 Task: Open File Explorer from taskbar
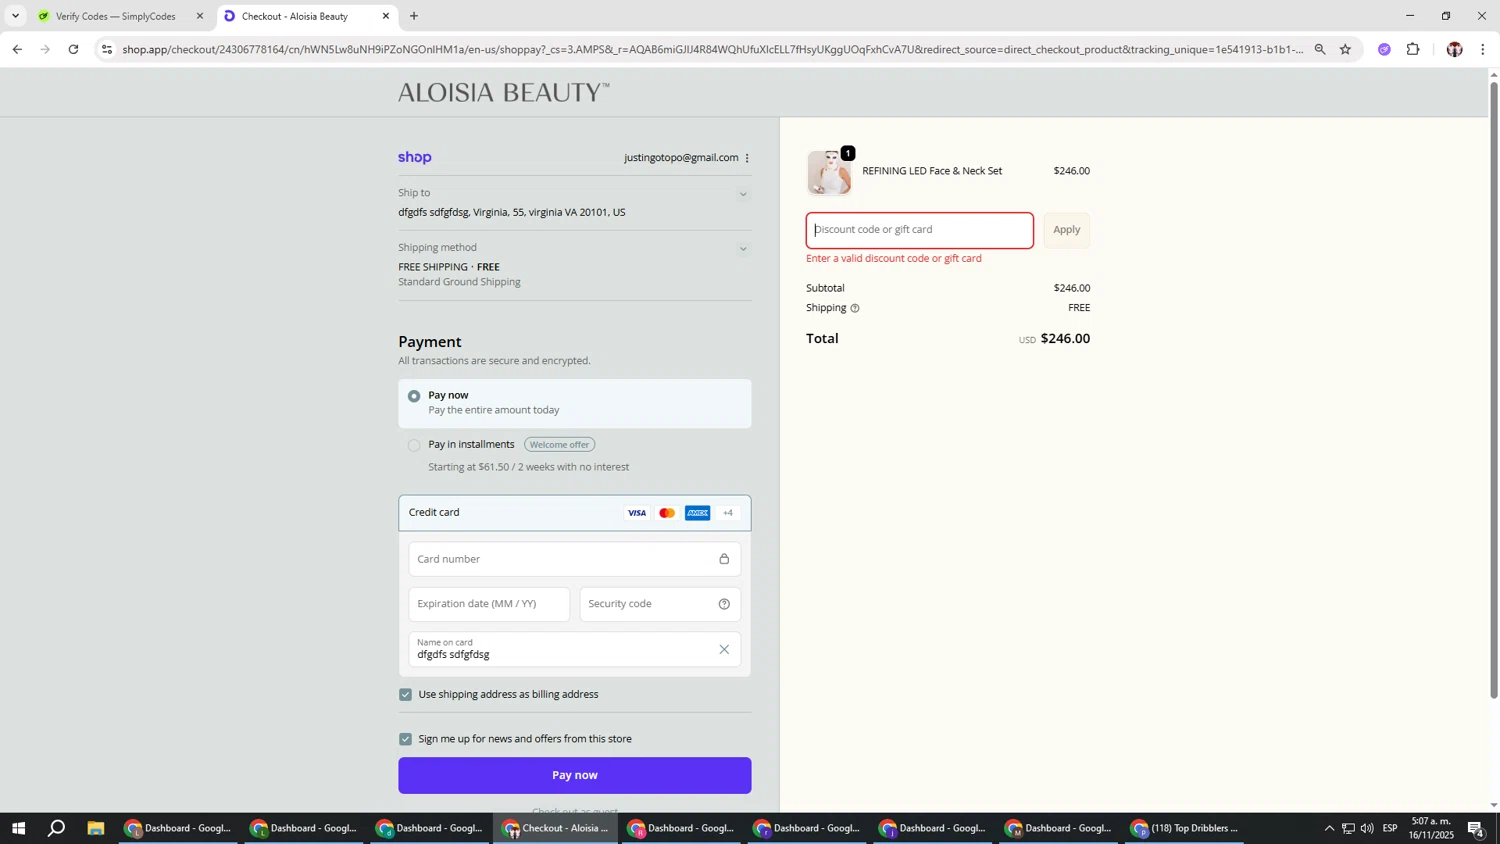coord(96,828)
